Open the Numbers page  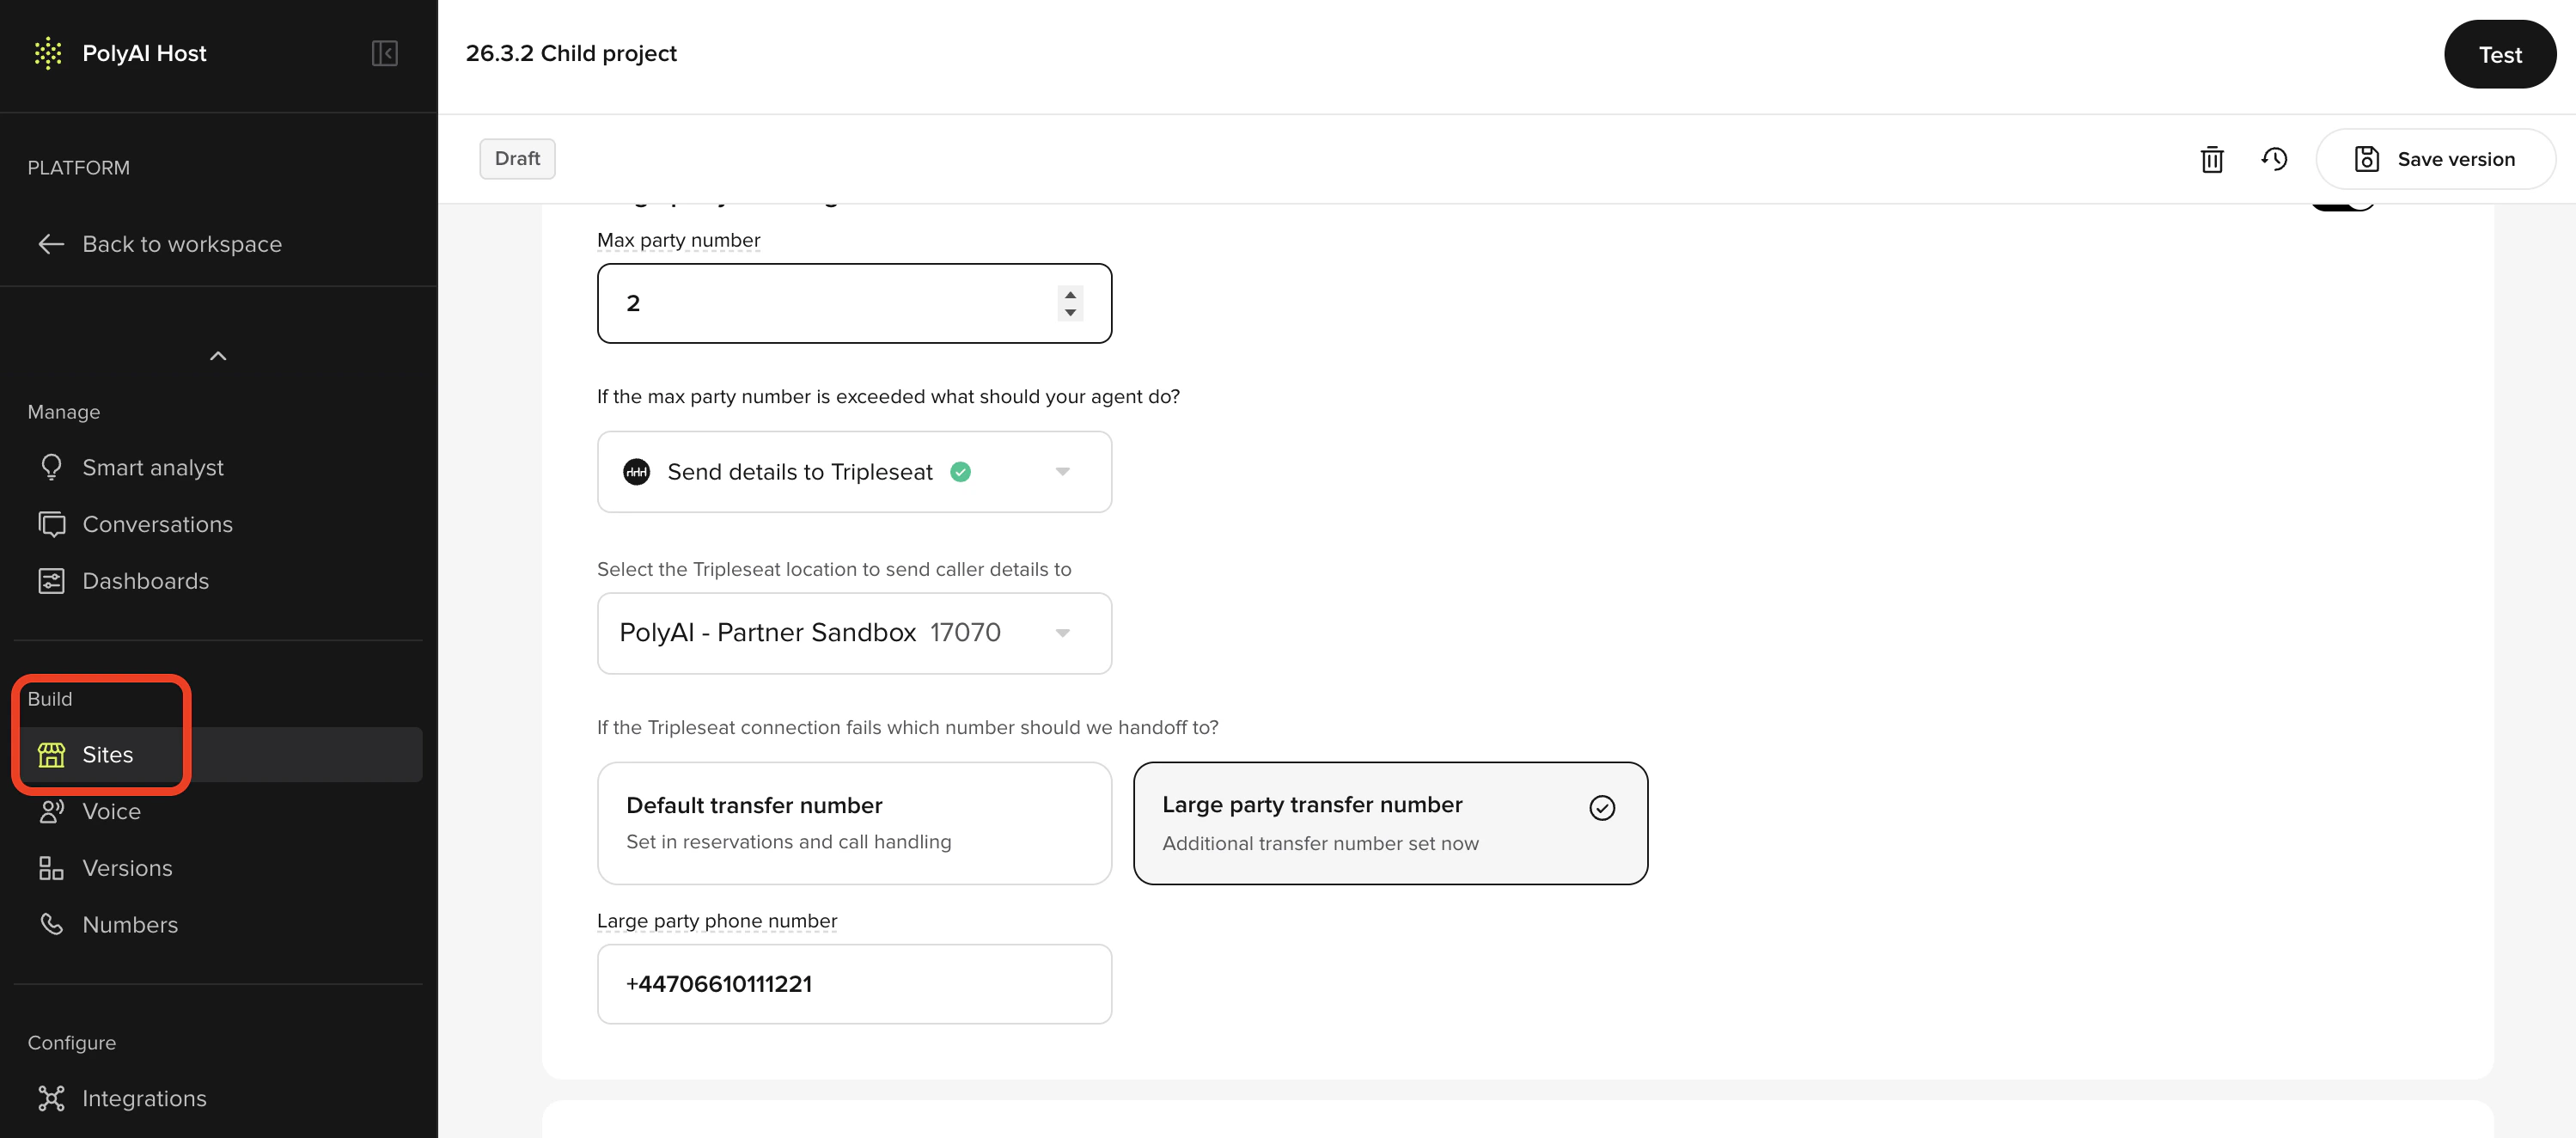click(x=218, y=925)
